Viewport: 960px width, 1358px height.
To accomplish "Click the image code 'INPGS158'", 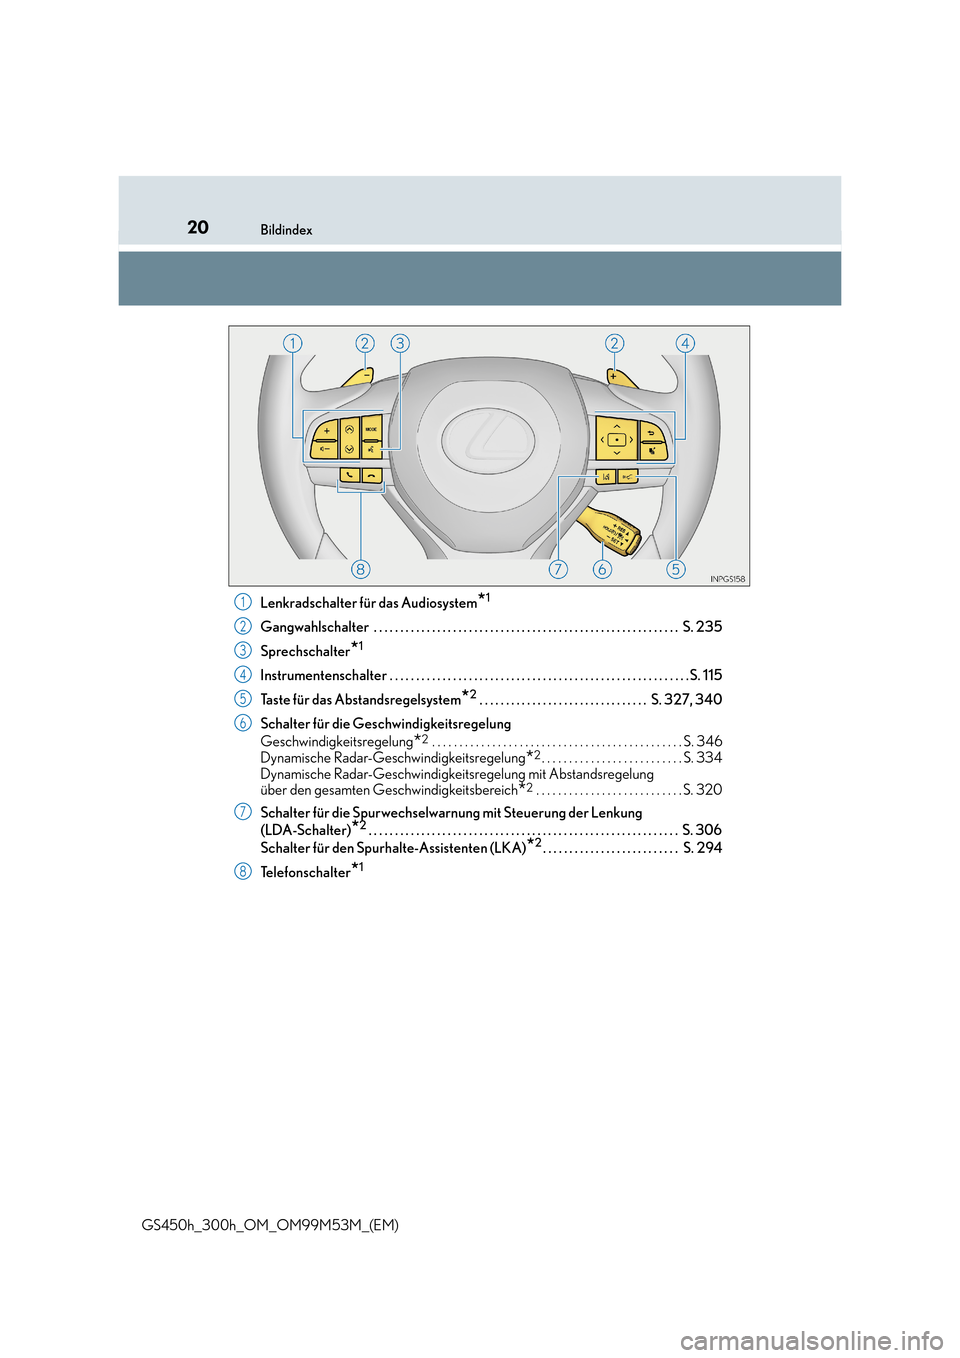I will [x=728, y=579].
